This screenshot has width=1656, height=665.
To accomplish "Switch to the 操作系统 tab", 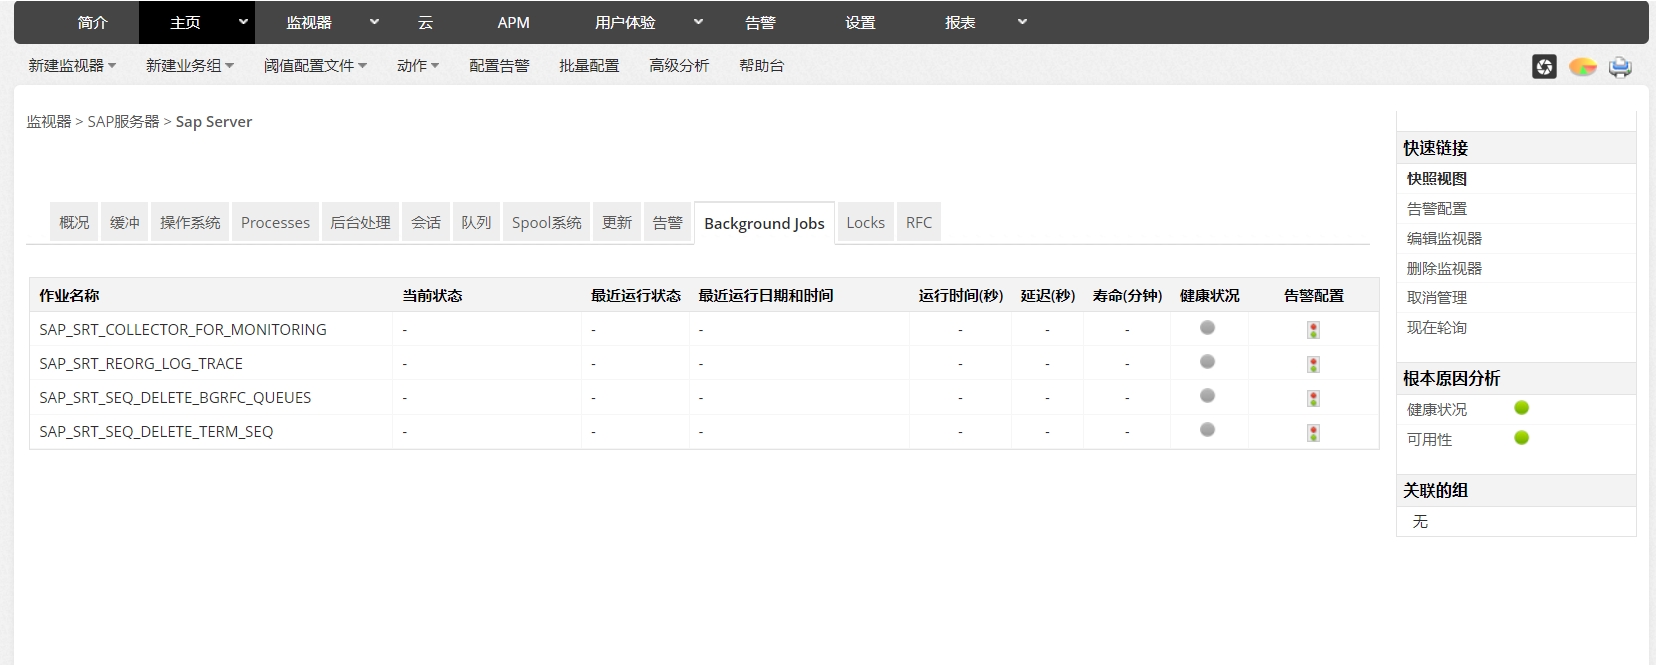I will [x=190, y=222].
